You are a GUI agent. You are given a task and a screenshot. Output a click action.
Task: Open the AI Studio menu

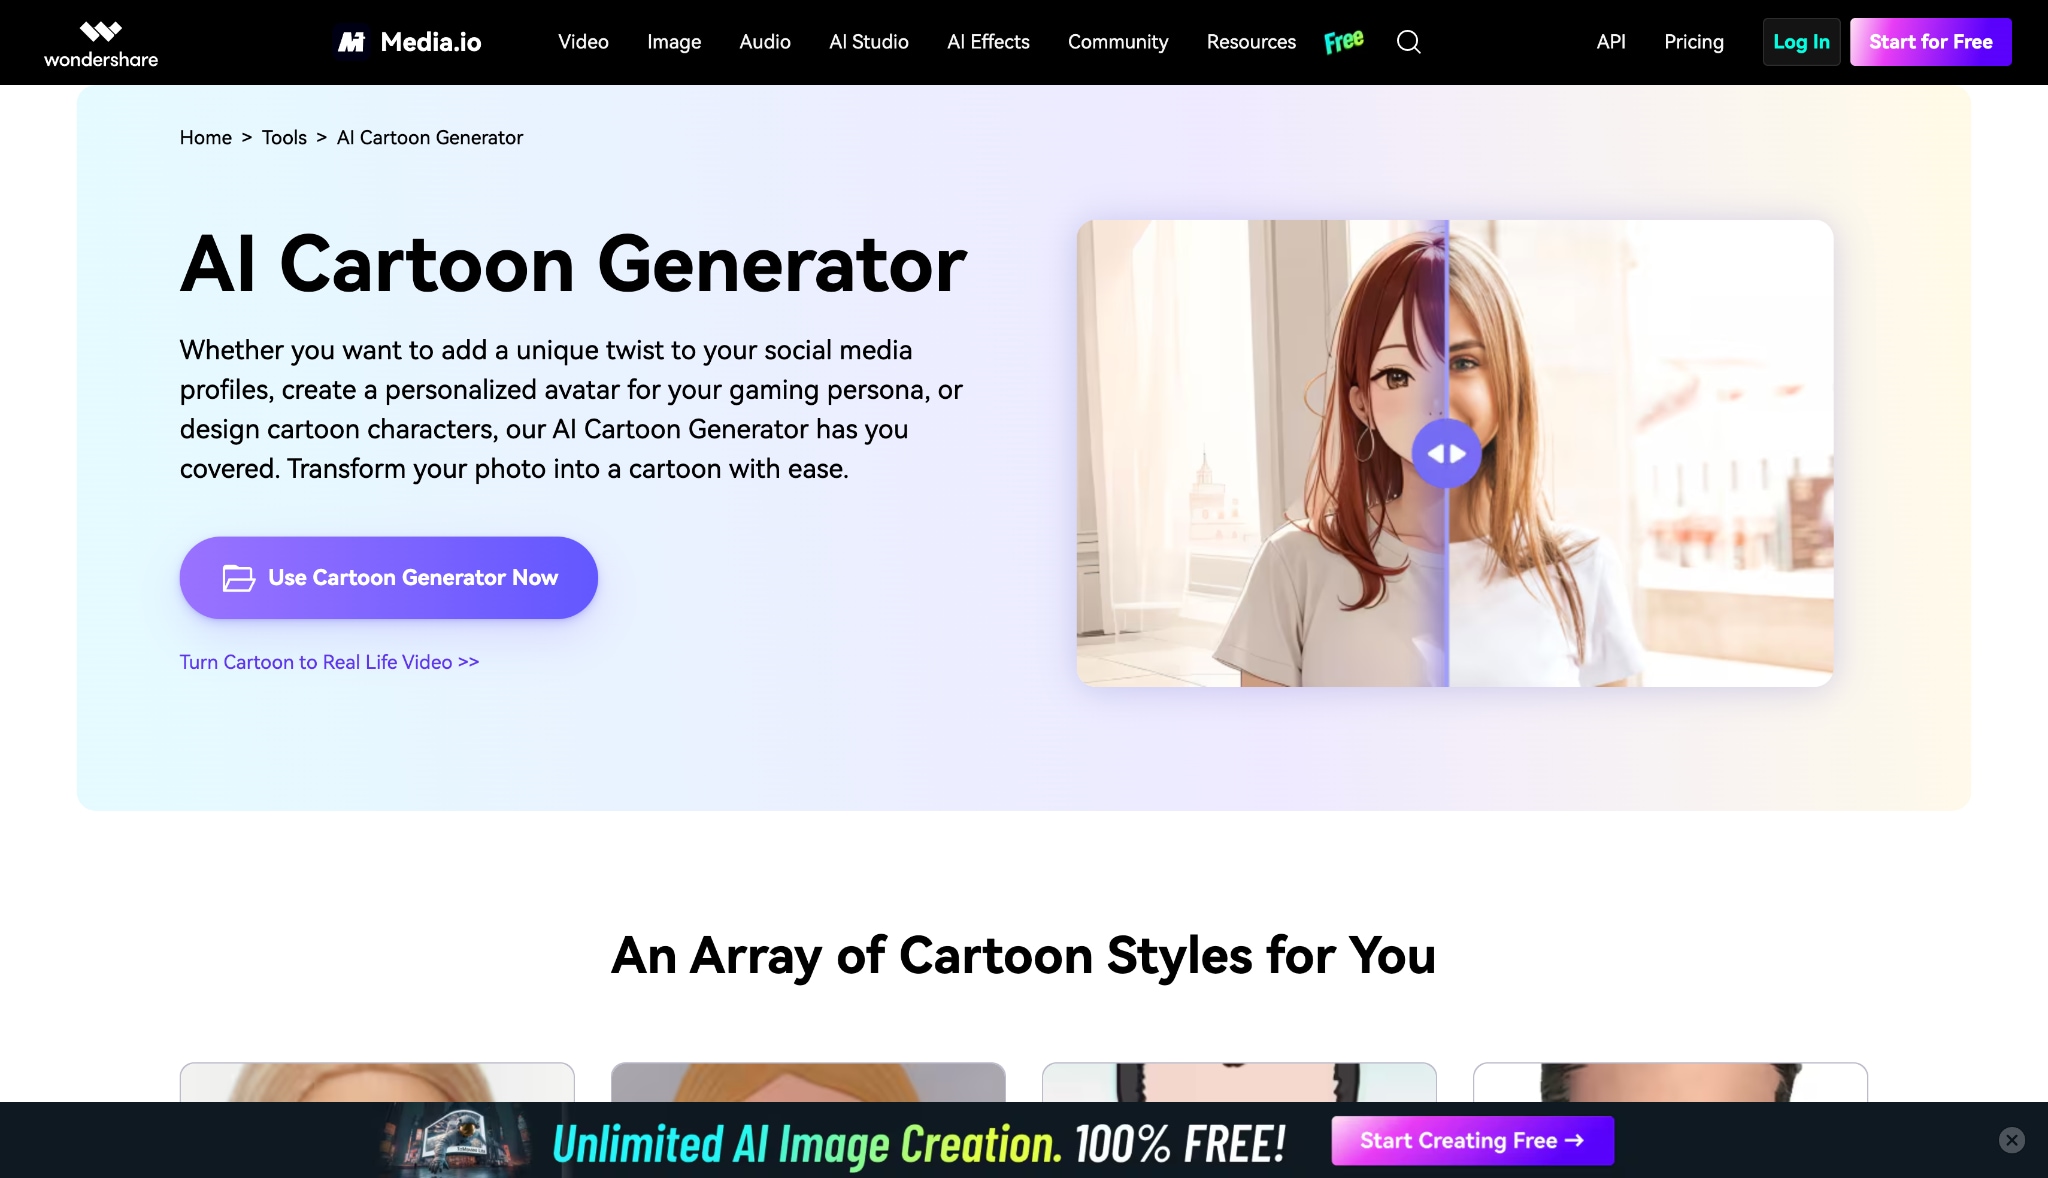(x=869, y=42)
